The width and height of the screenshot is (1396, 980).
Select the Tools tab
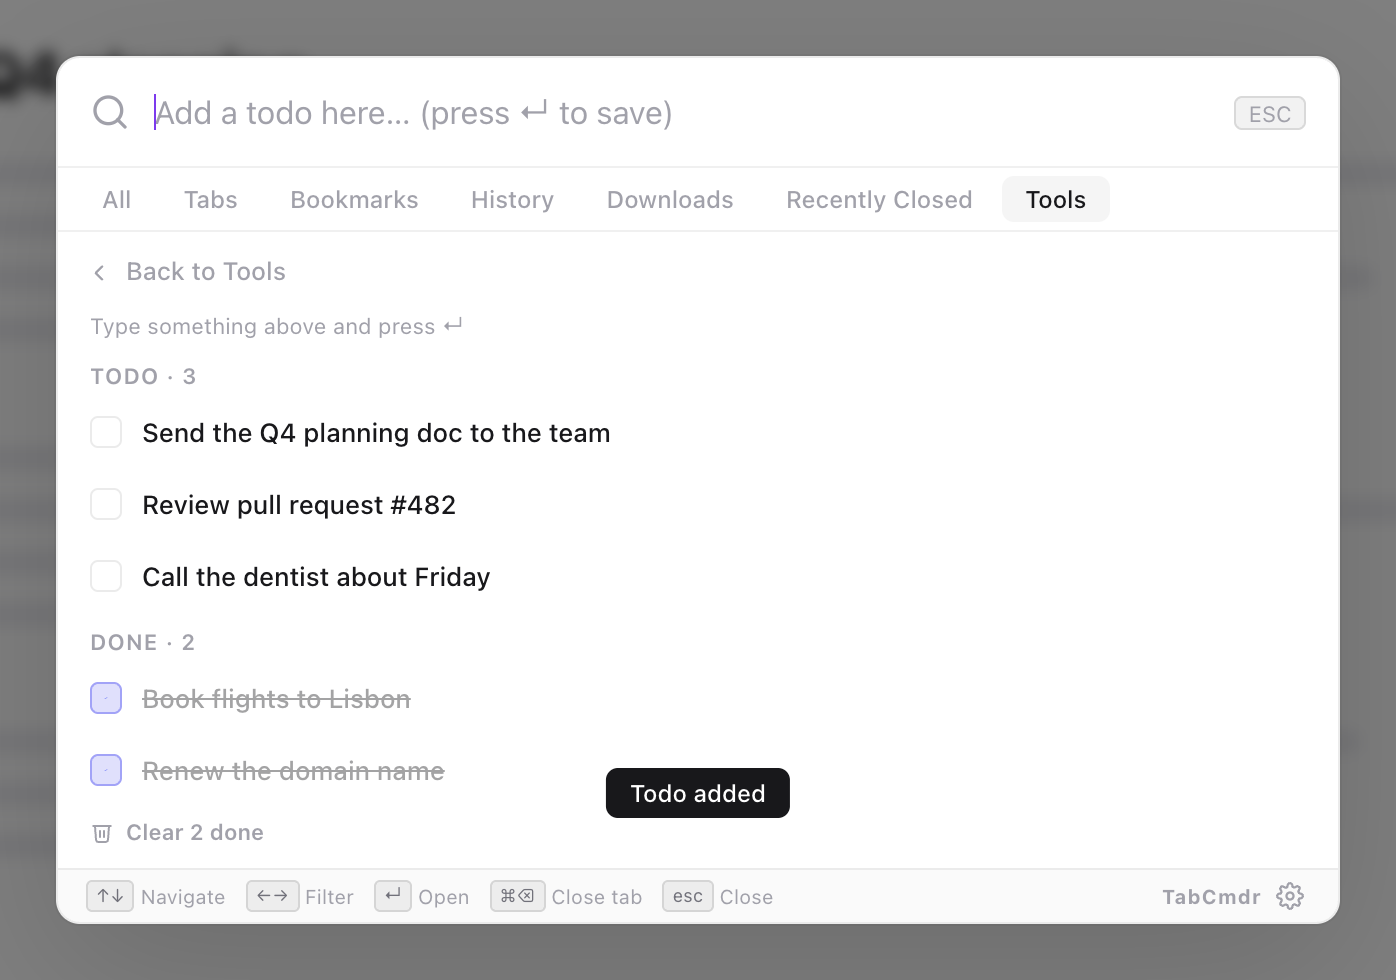(x=1056, y=199)
